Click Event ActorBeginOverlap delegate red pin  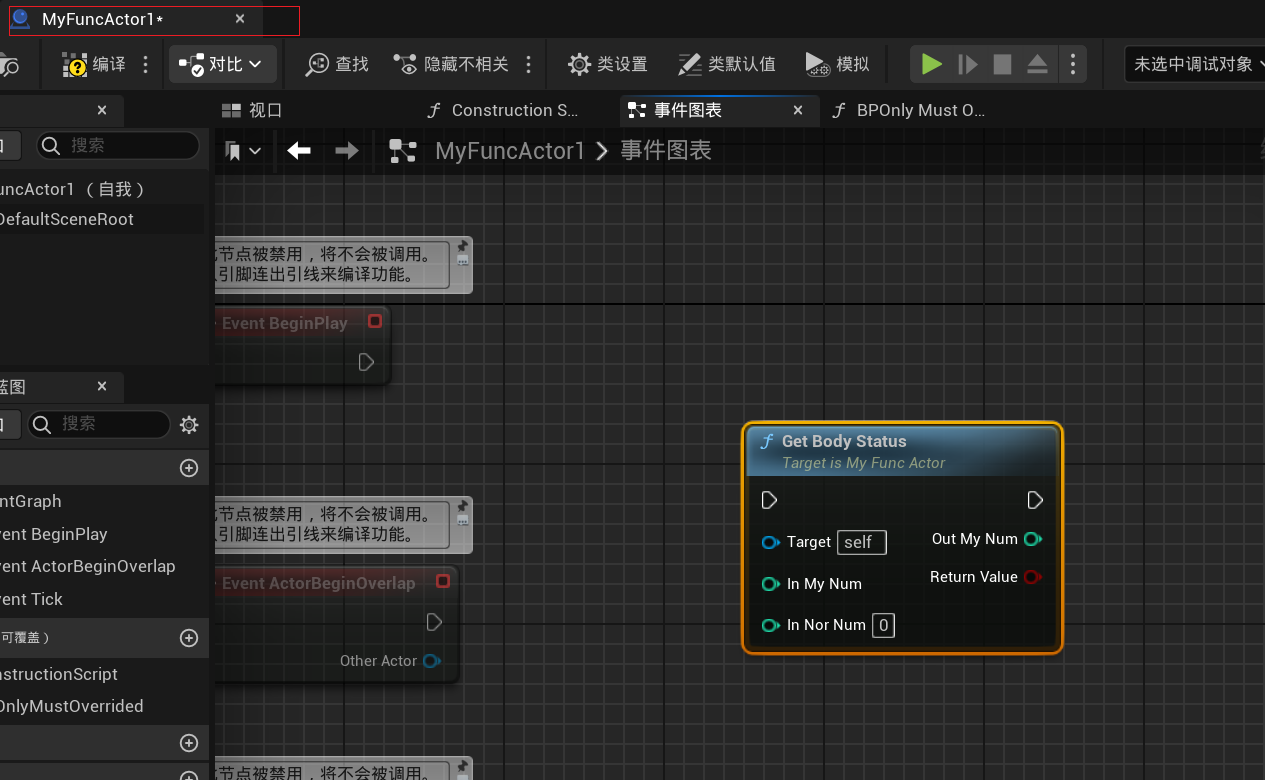coord(443,581)
